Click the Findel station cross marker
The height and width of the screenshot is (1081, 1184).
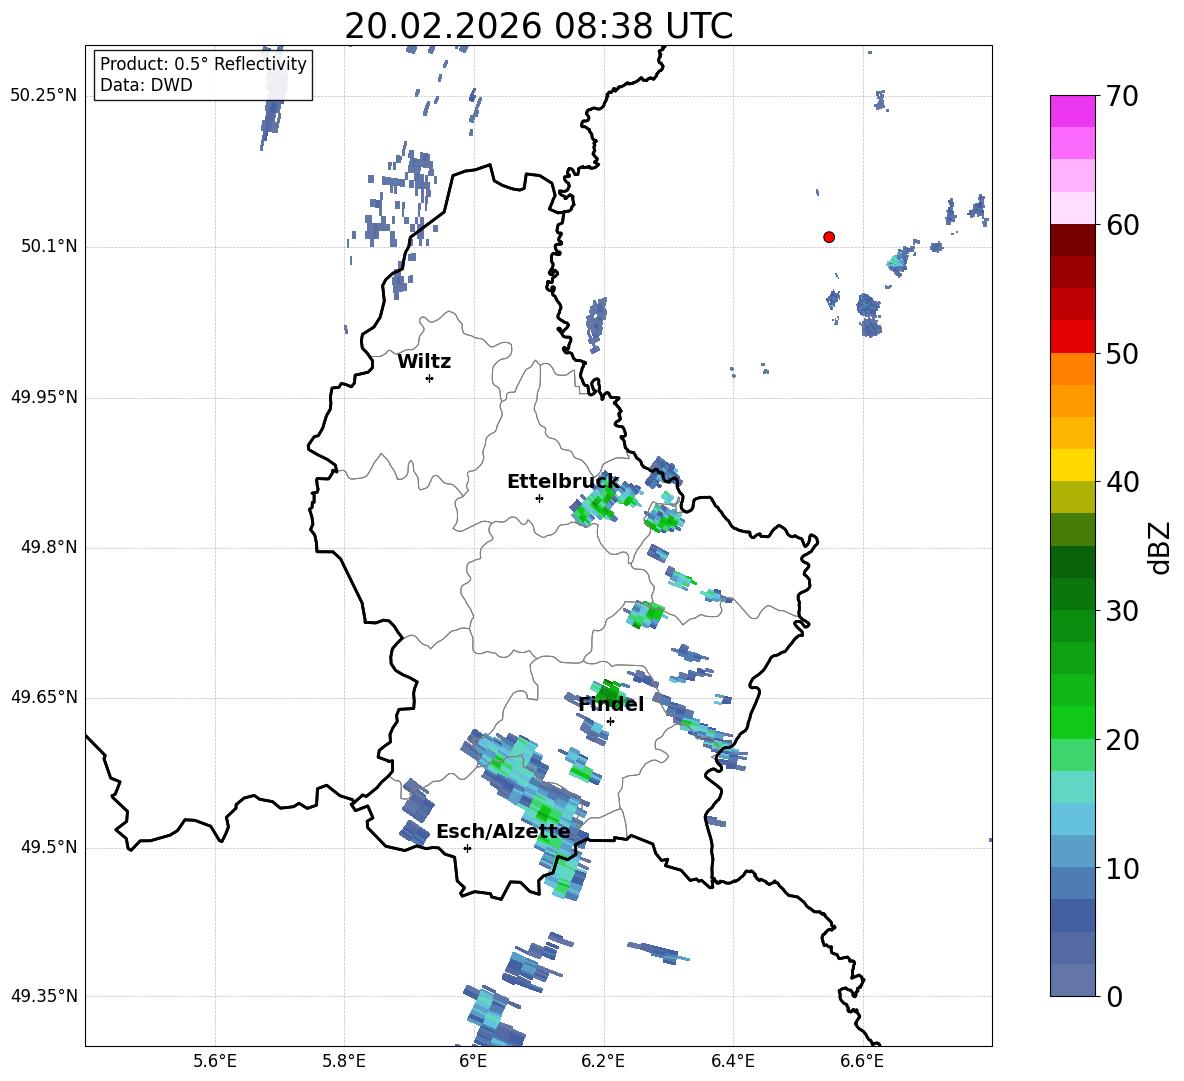(610, 722)
